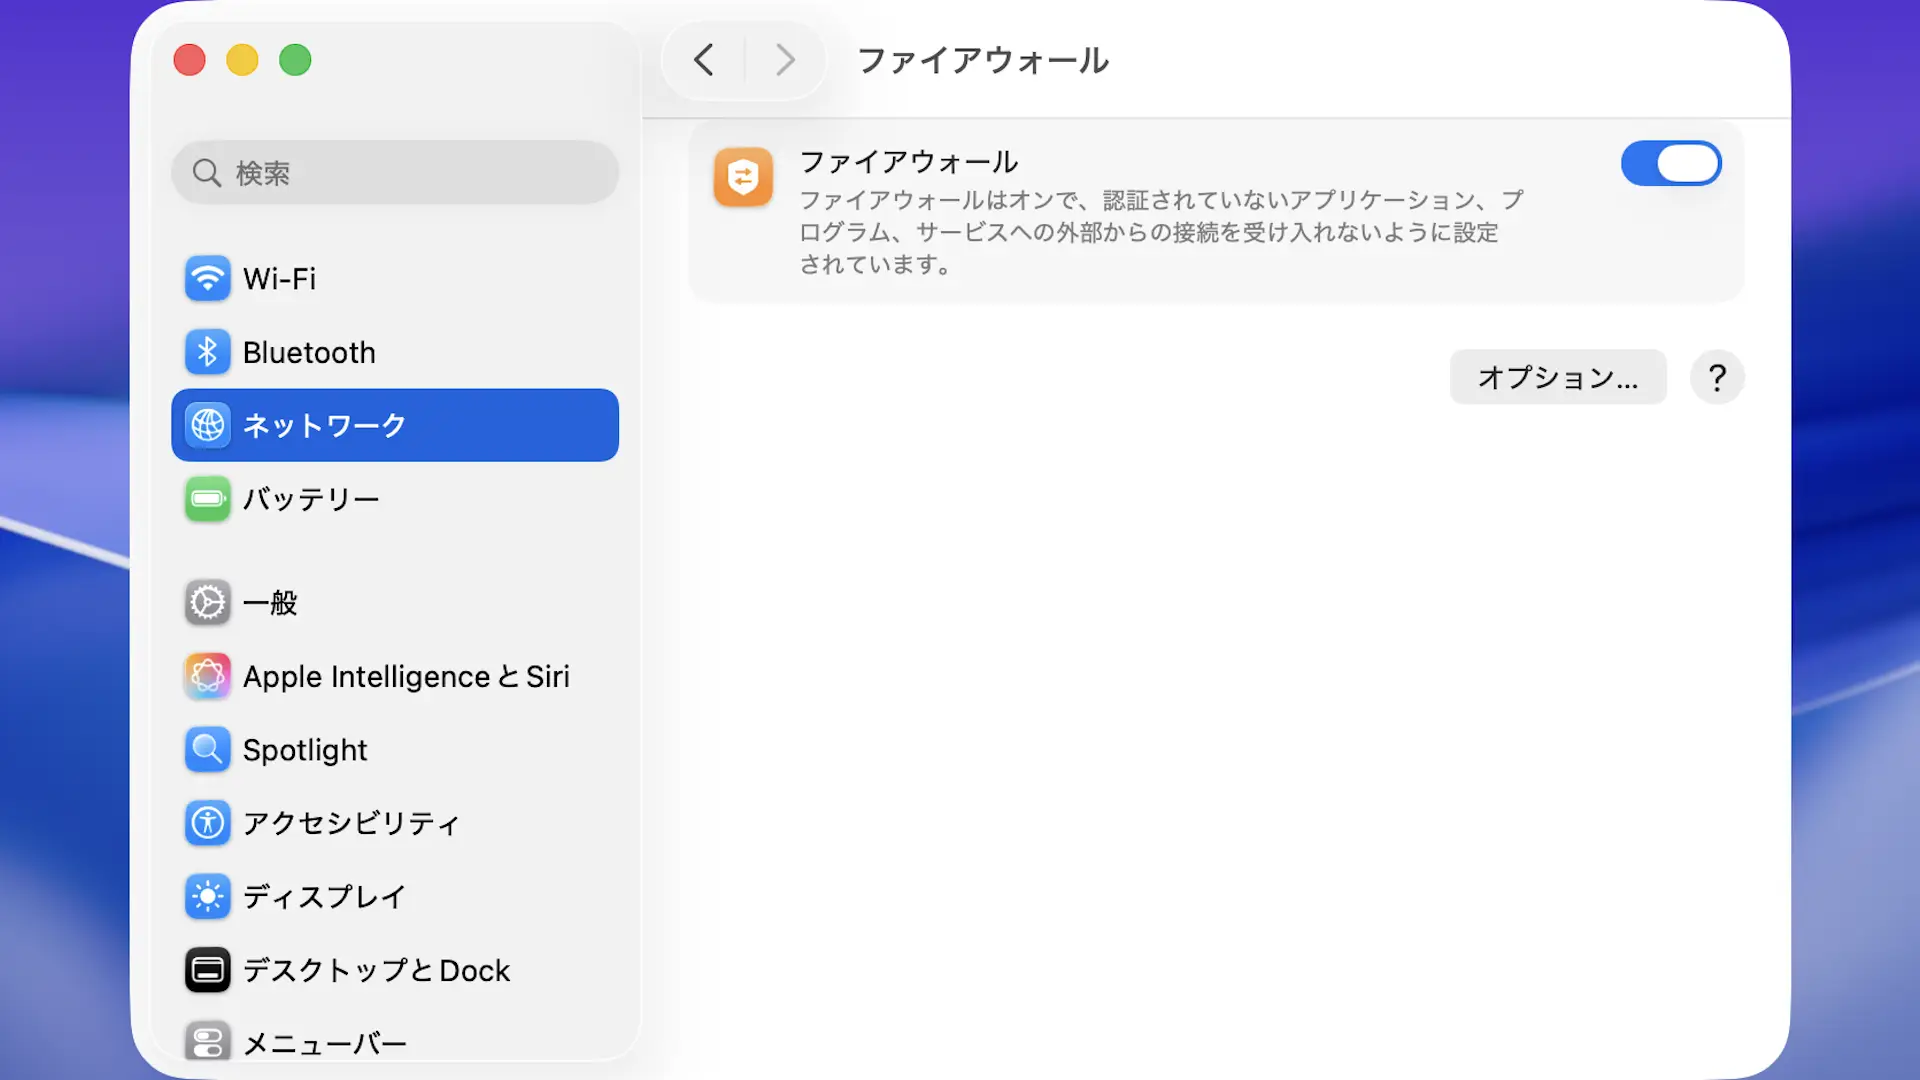
Task: Click the Apple Intelligence と Siri icon
Action: pyautogui.click(x=208, y=677)
